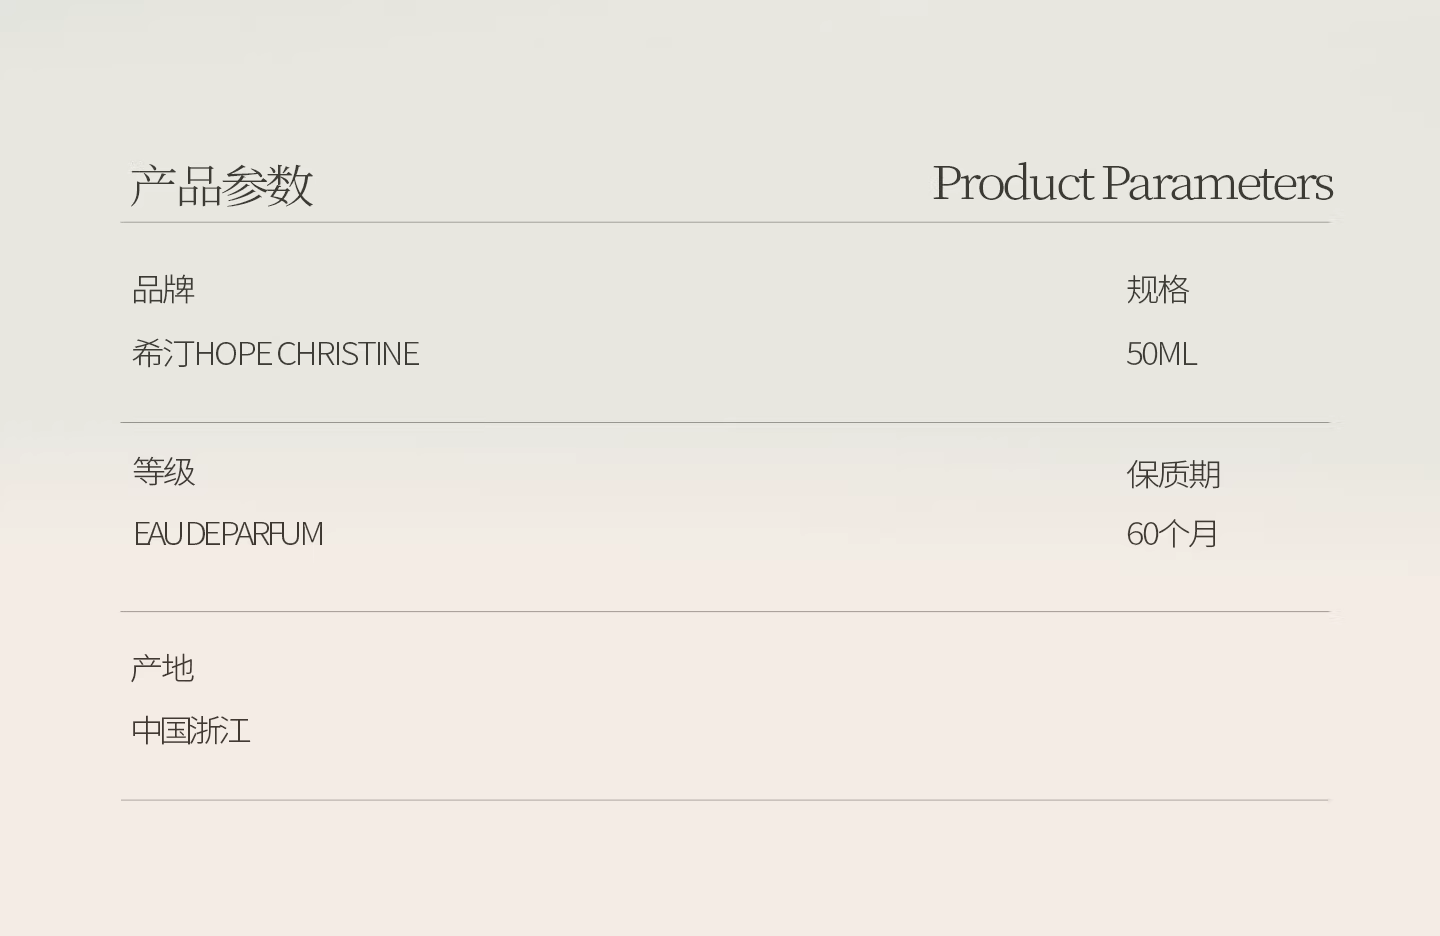
Task: Select the 规格 label
Action: point(1157,290)
